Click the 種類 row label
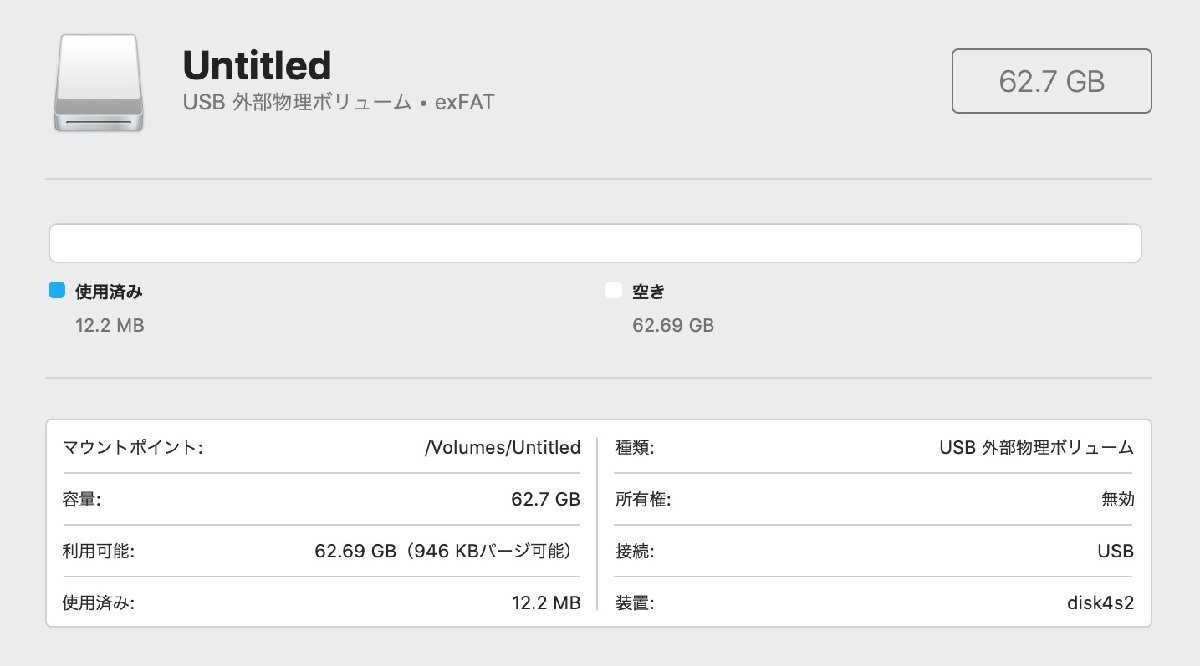The height and width of the screenshot is (666, 1200). [x=635, y=447]
